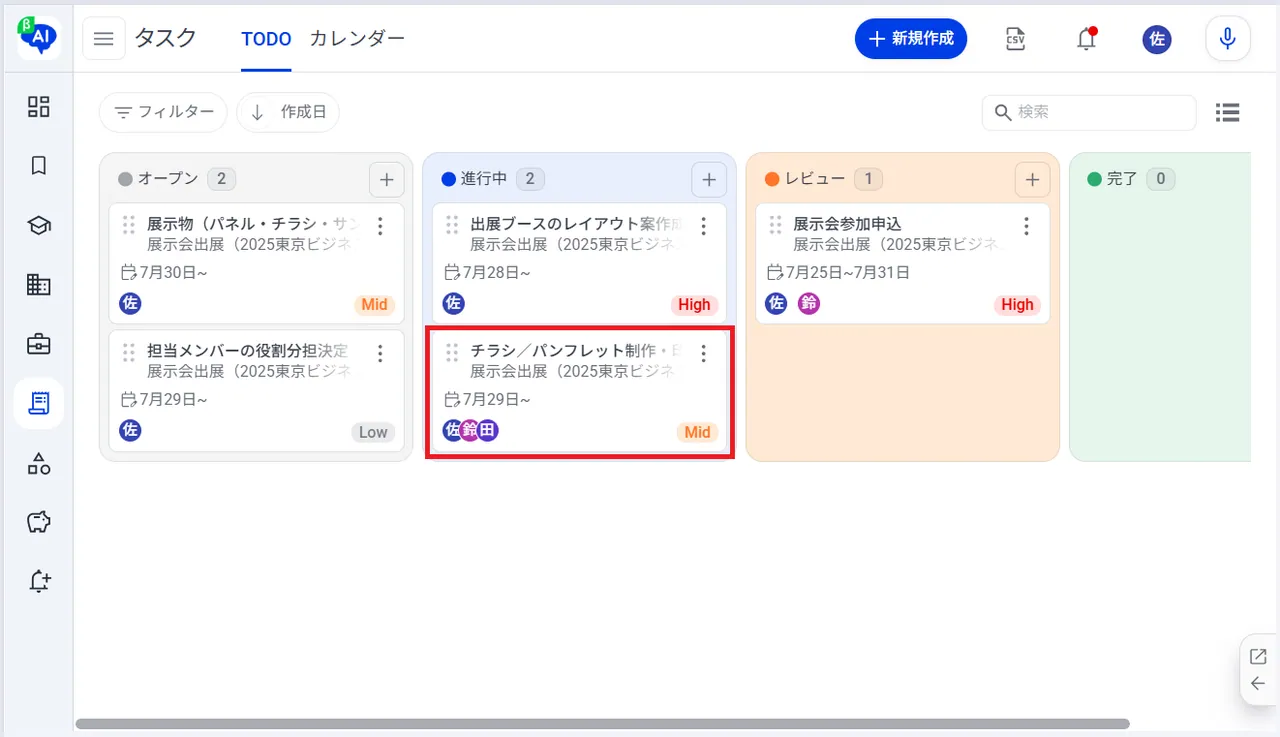Open the hamburger menu next to タスク
Viewport: 1280px width, 737px height.
pyautogui.click(x=104, y=39)
